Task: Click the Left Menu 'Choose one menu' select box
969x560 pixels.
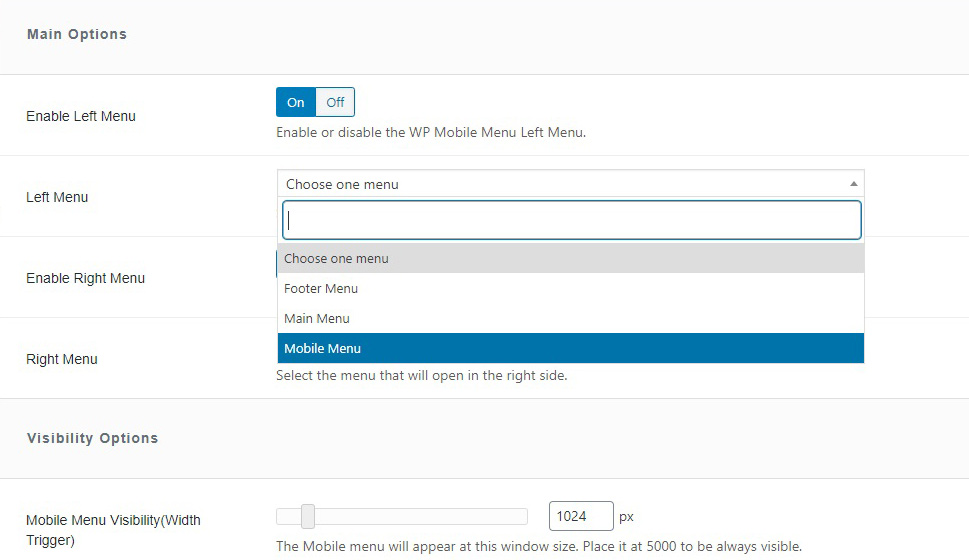Action: (x=570, y=184)
